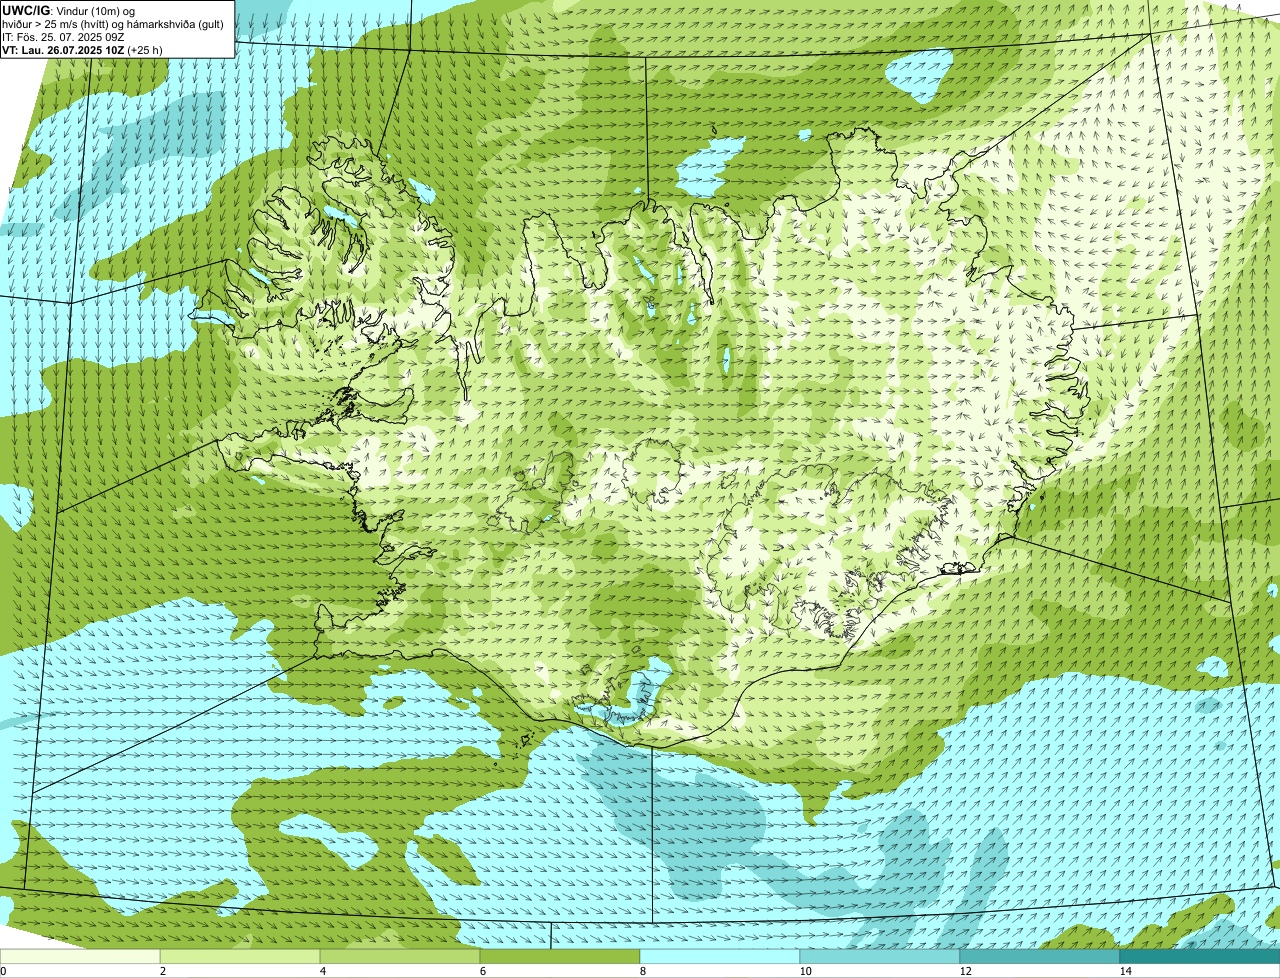Click the 6–8 m/s olive green legend swatch
Screen dimensions: 1280x978
(560, 957)
